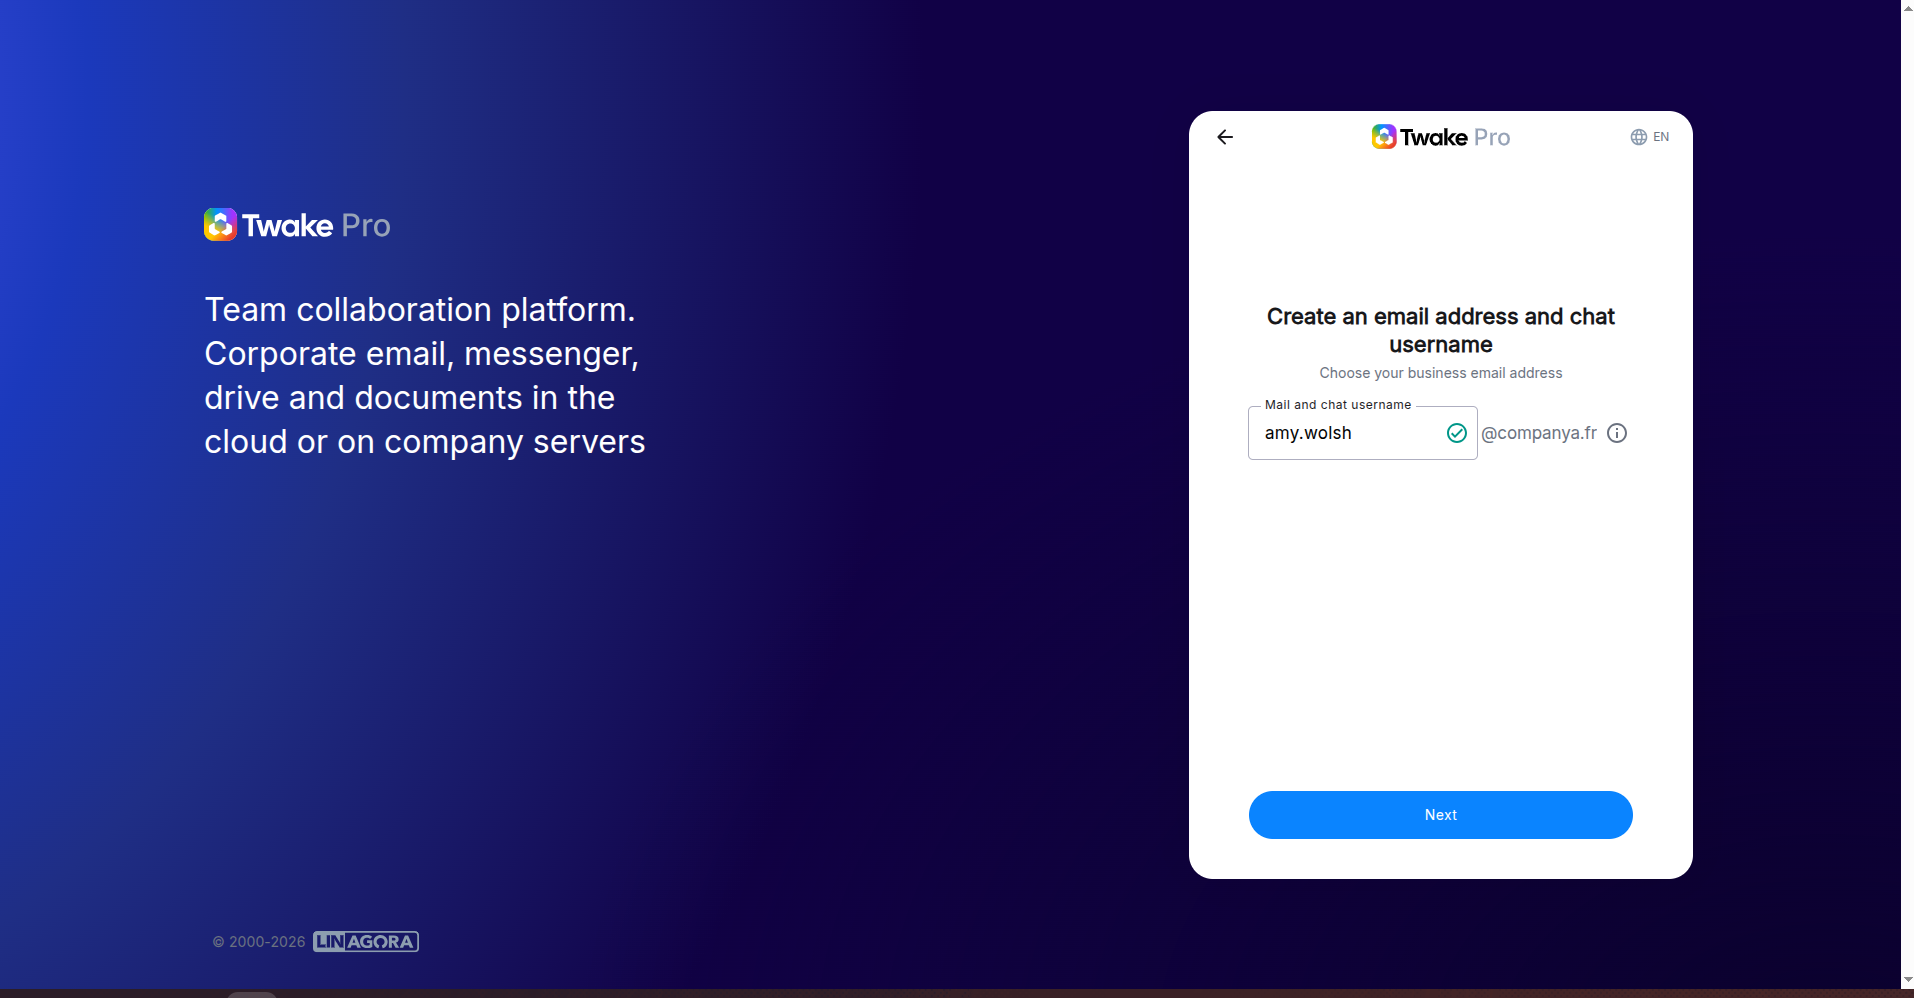Click the 'Mail and chat username' field label
1914x998 pixels.
[1338, 405]
